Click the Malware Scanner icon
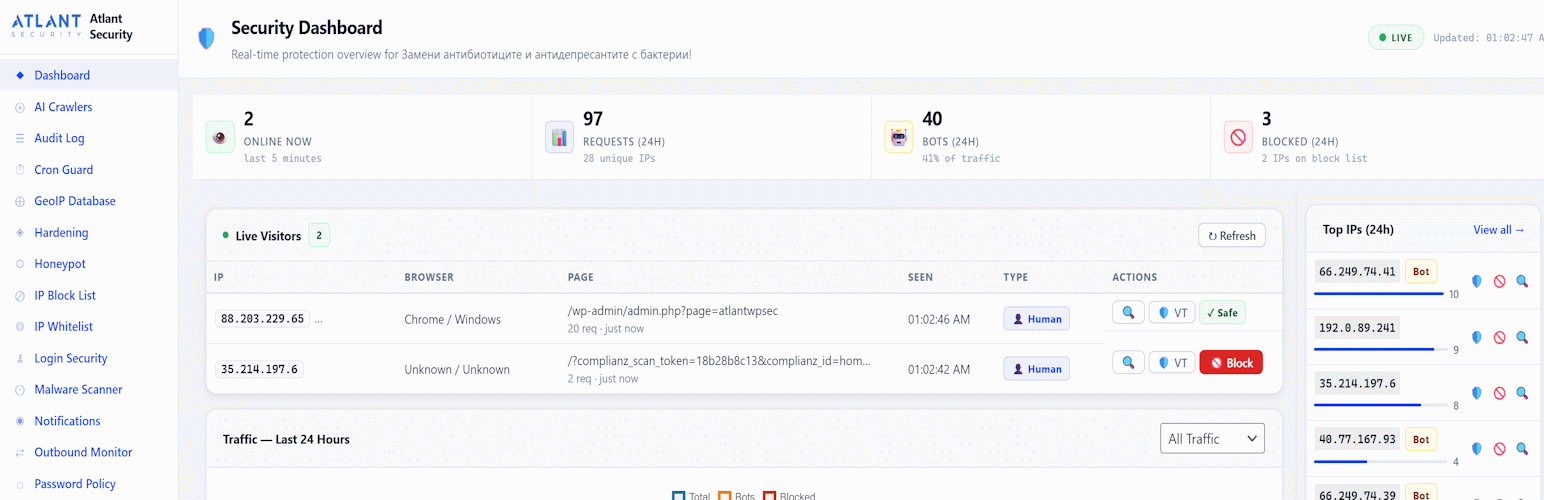Image resolution: width=1544 pixels, height=500 pixels. (x=20, y=390)
